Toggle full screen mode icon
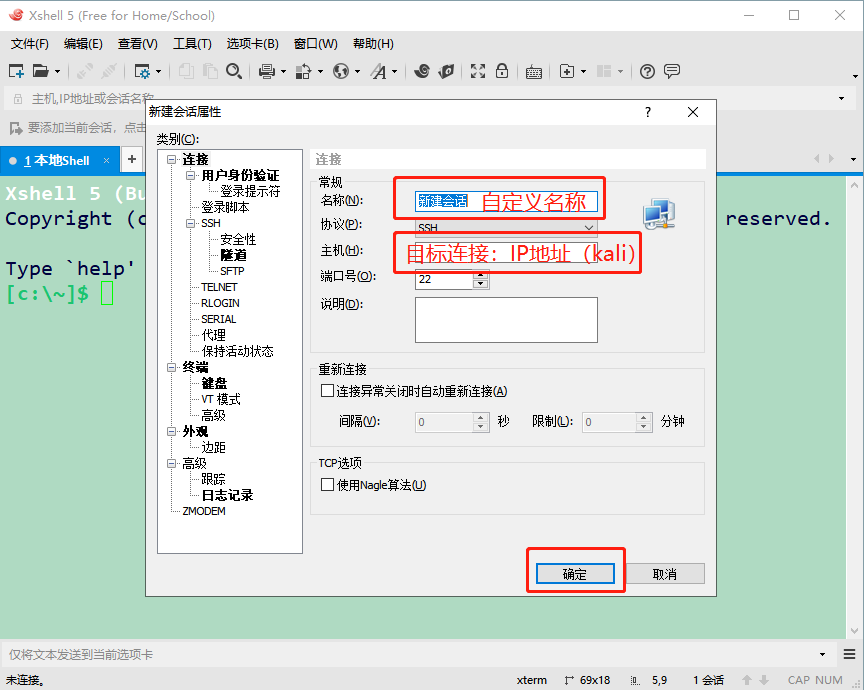 coord(476,71)
